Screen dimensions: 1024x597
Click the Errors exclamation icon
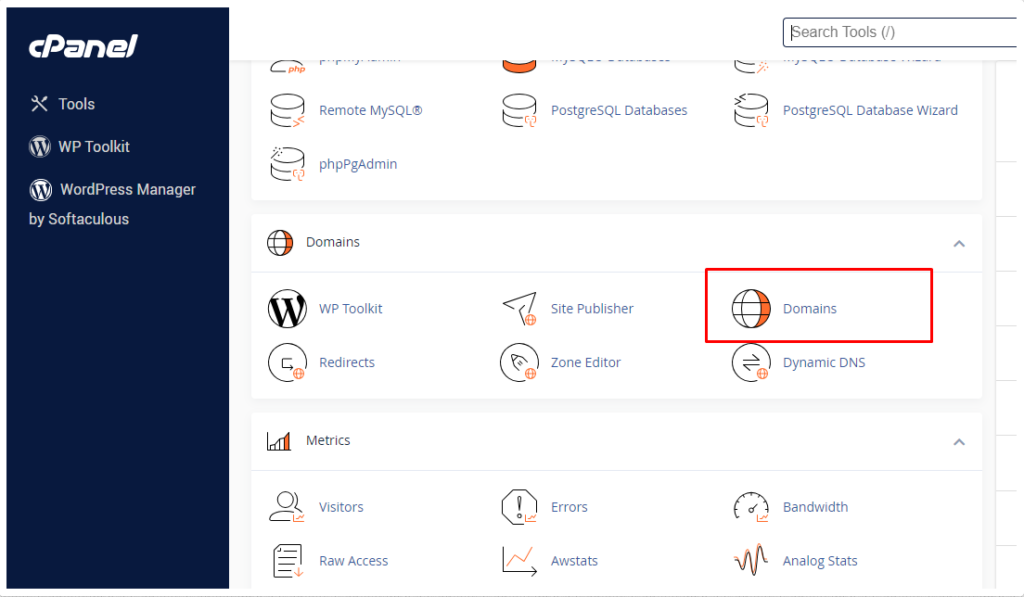[519, 507]
